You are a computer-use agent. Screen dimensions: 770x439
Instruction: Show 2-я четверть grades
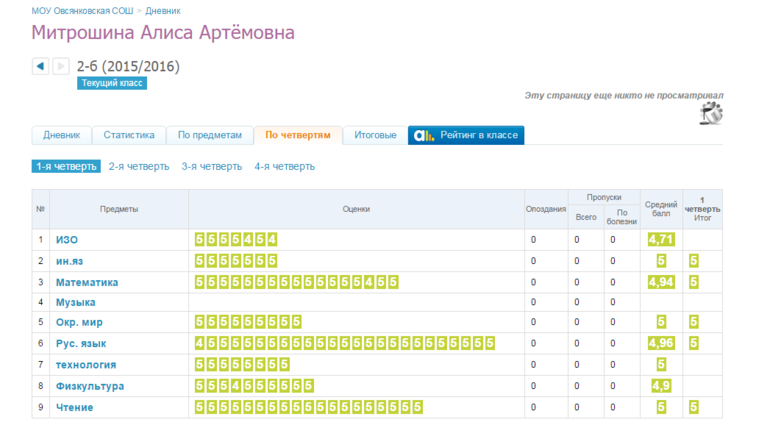139,167
